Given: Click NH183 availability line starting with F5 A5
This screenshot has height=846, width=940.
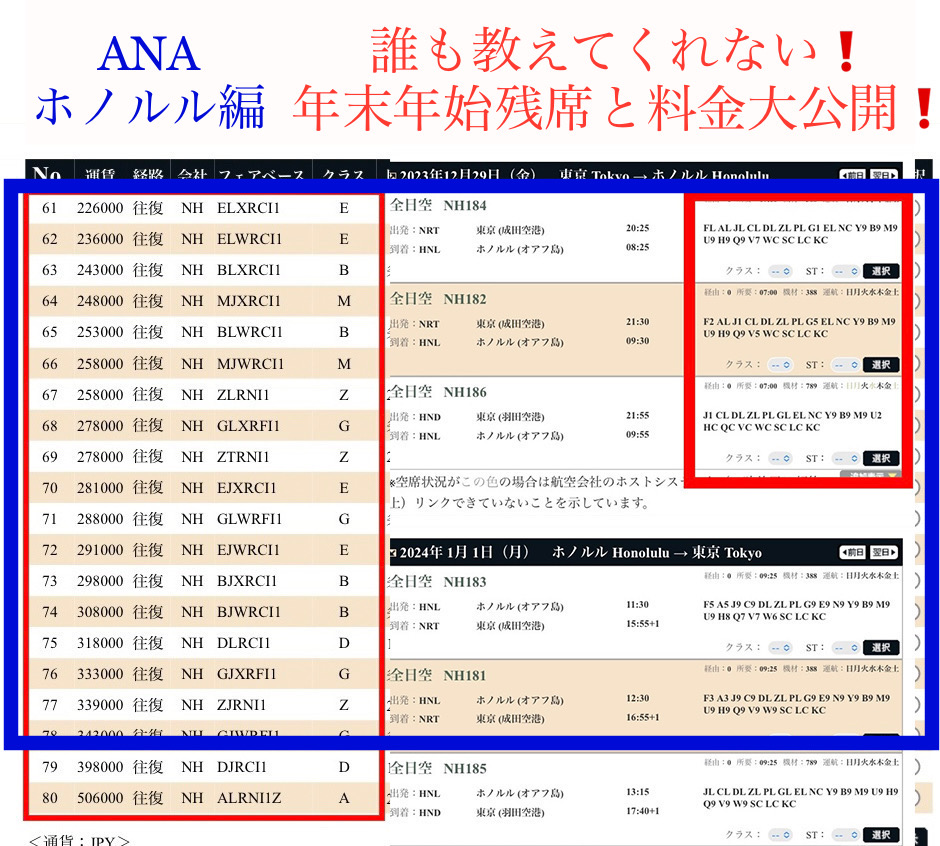Looking at the screenshot, I should tap(797, 604).
